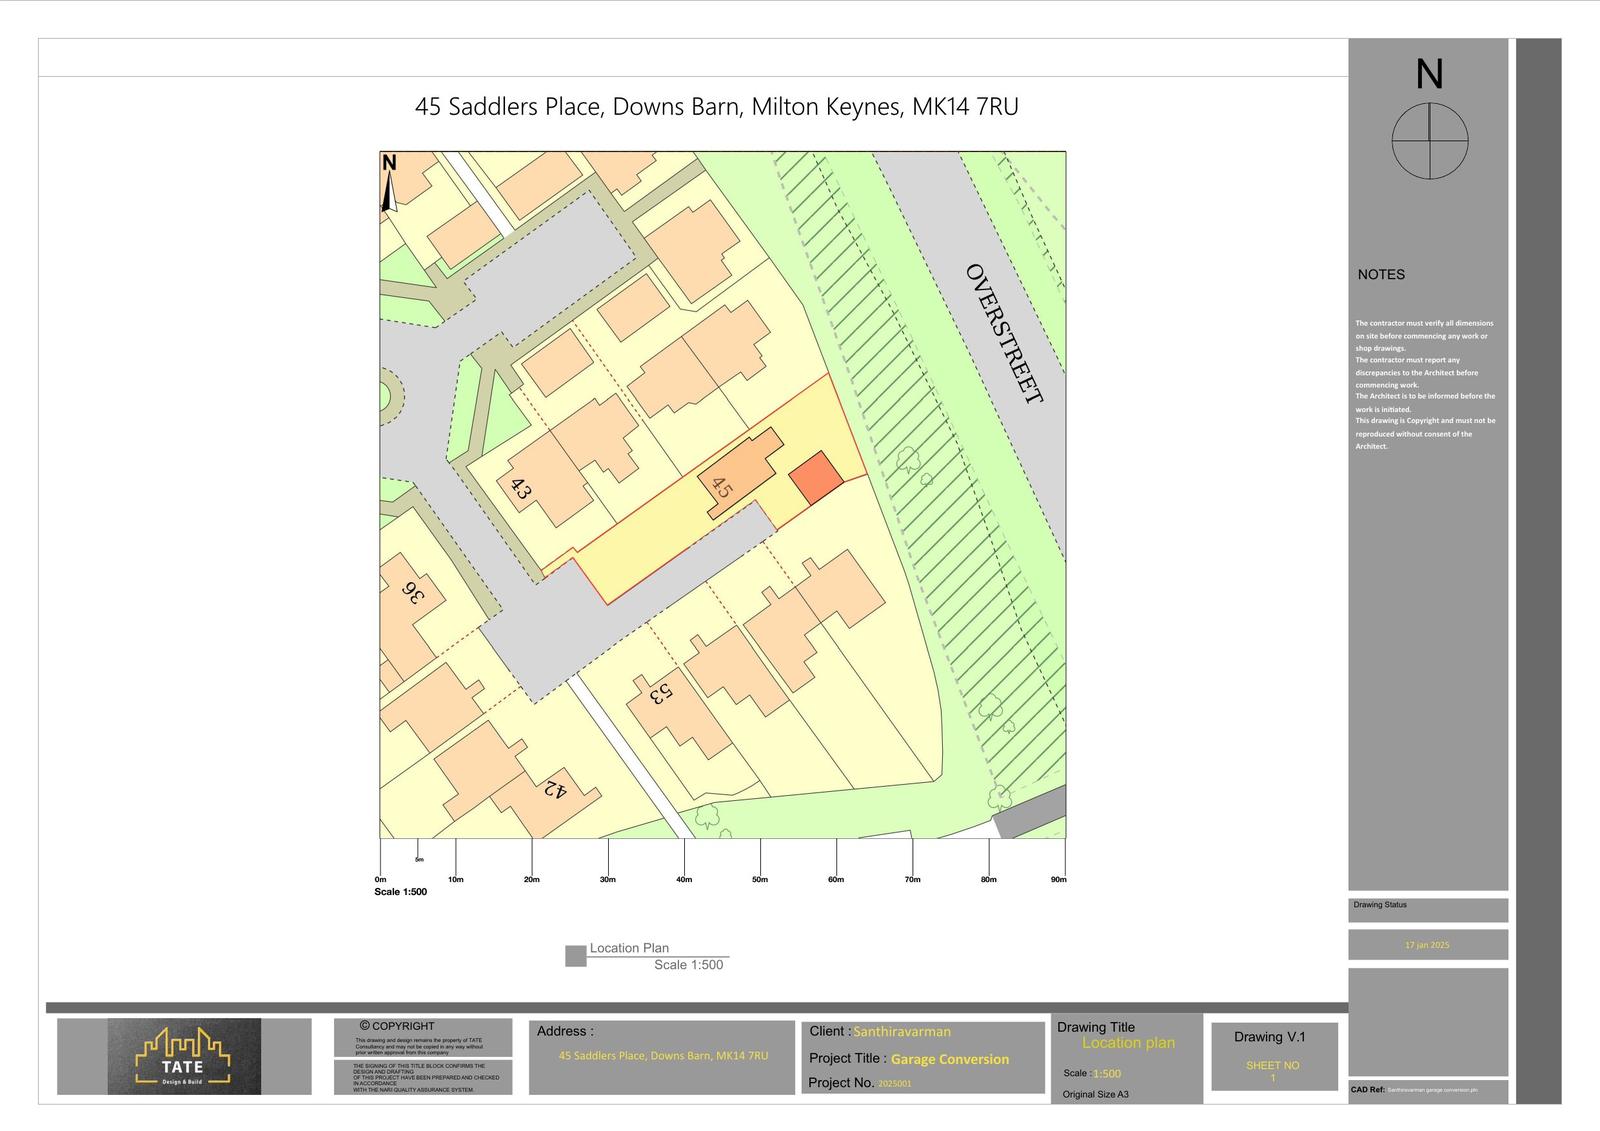Image resolution: width=1600 pixels, height=1131 pixels.
Task: Click the TATE Design & Build logo
Action: click(x=184, y=1056)
